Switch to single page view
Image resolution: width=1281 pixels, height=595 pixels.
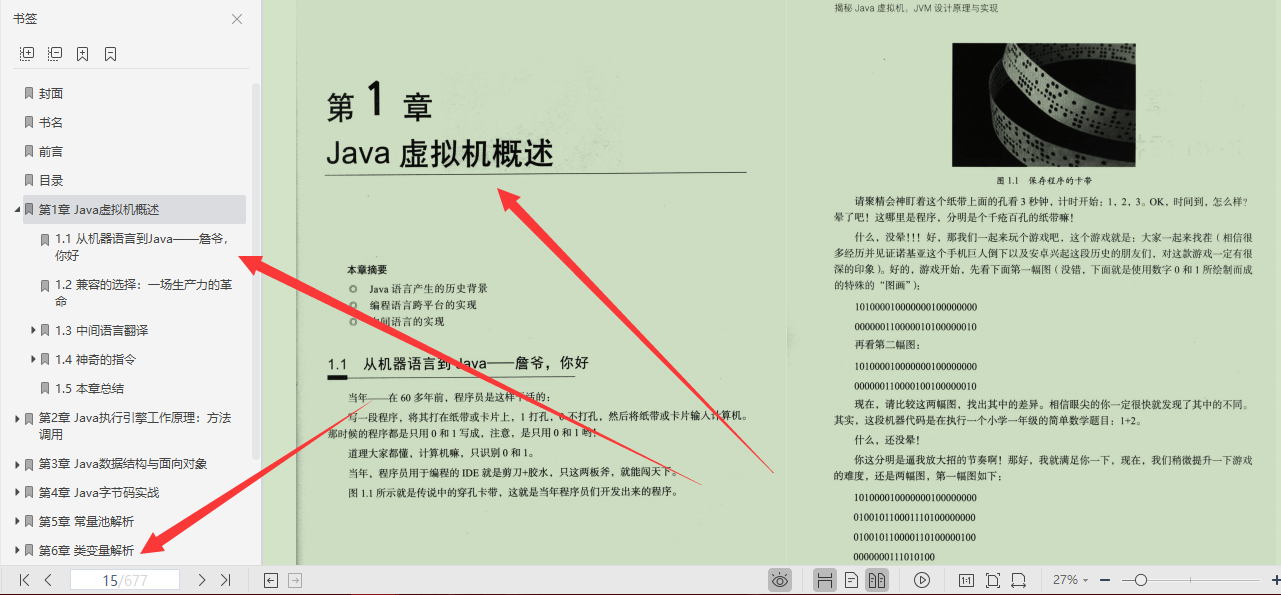tap(851, 580)
